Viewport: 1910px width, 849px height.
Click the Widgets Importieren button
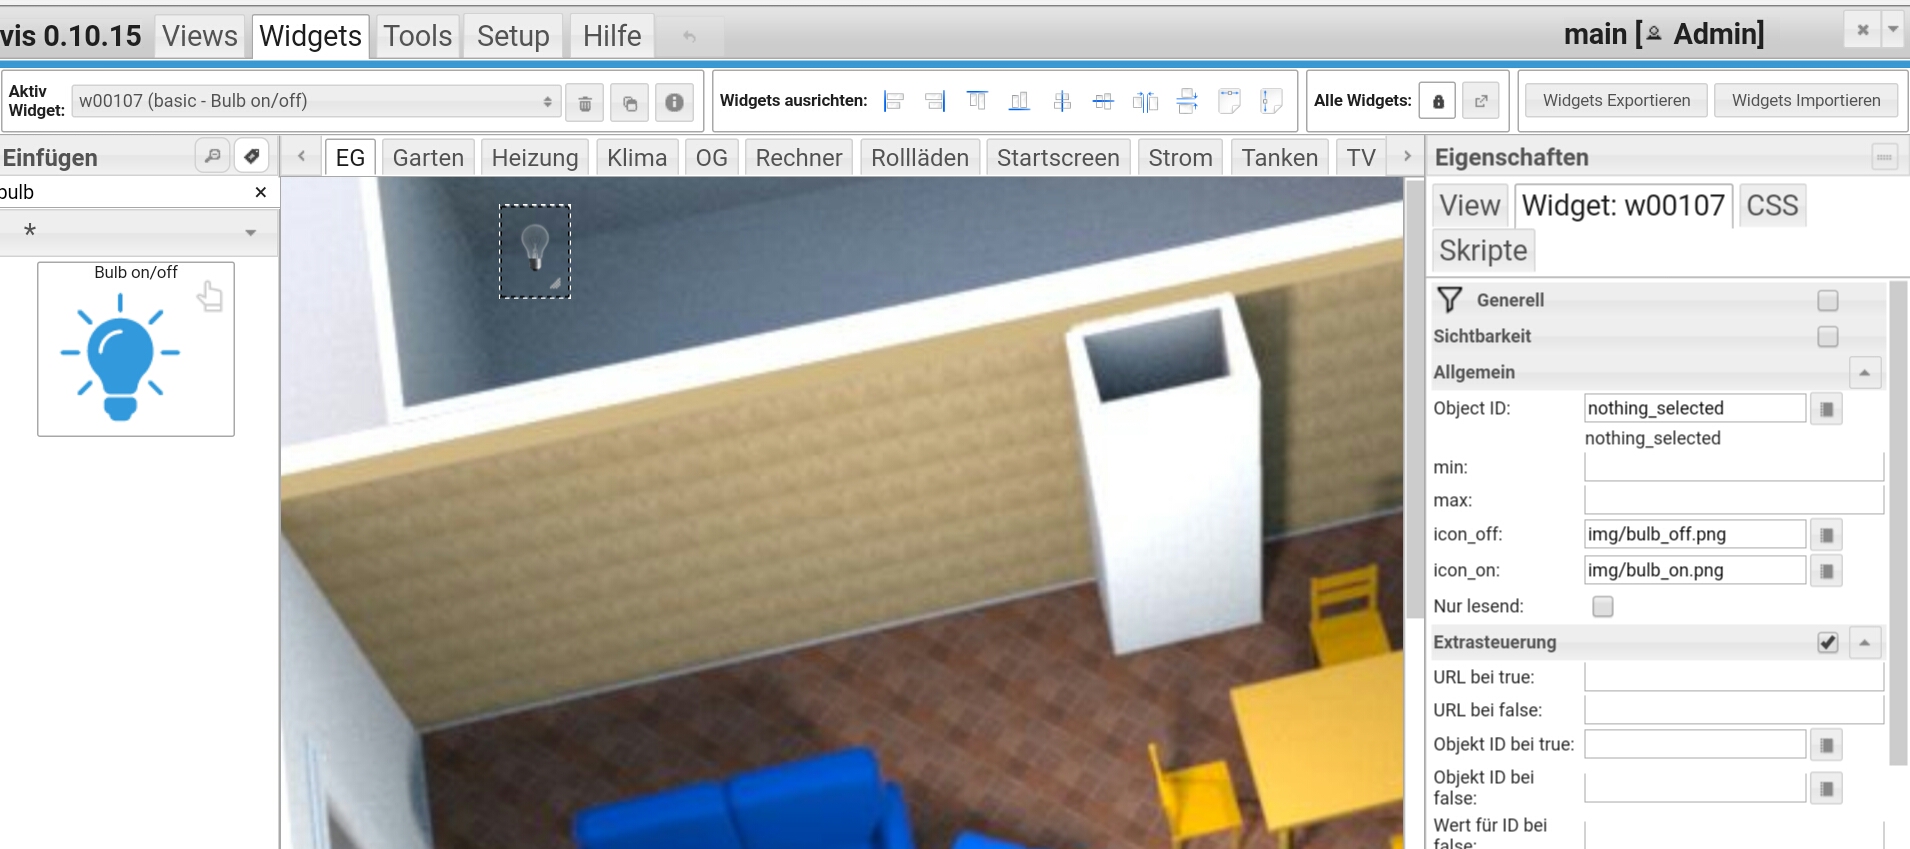1806,101
